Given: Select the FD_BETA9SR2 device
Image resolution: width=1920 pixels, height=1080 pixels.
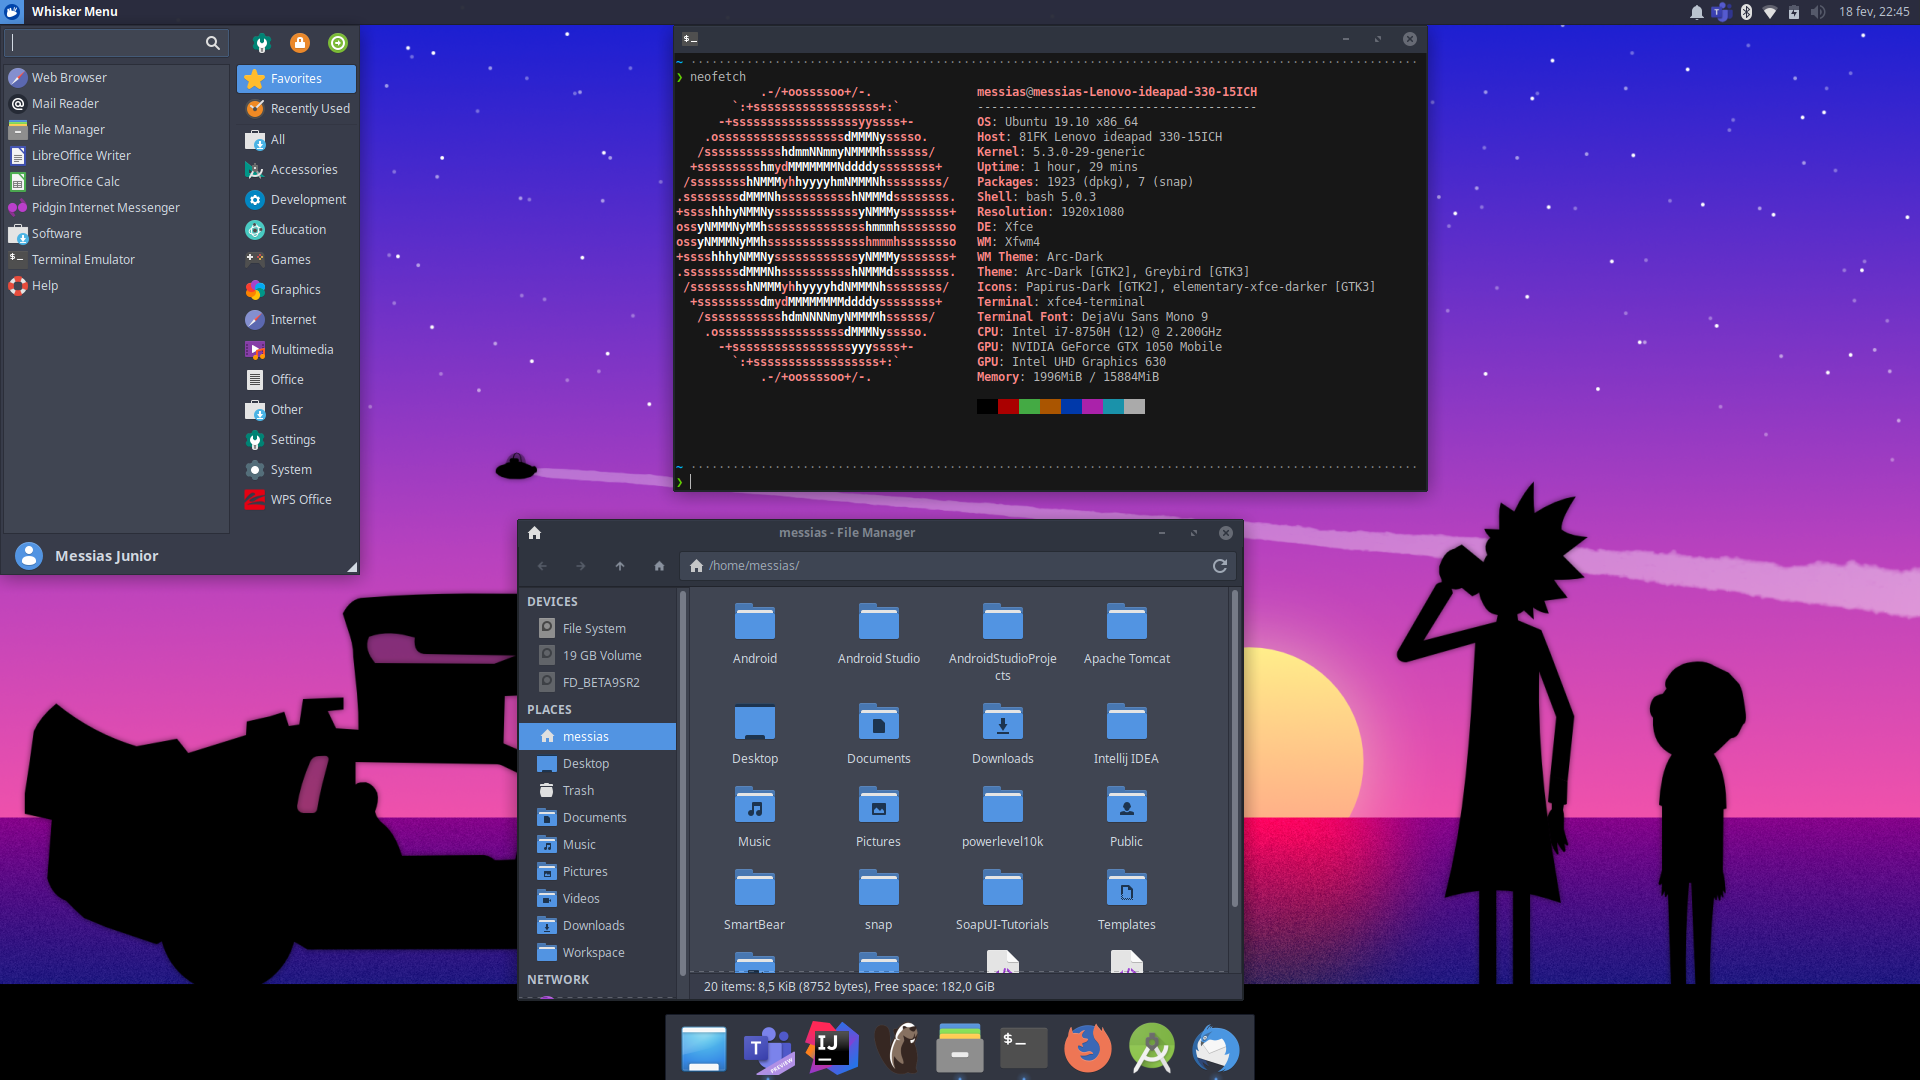Looking at the screenshot, I should [x=598, y=682].
